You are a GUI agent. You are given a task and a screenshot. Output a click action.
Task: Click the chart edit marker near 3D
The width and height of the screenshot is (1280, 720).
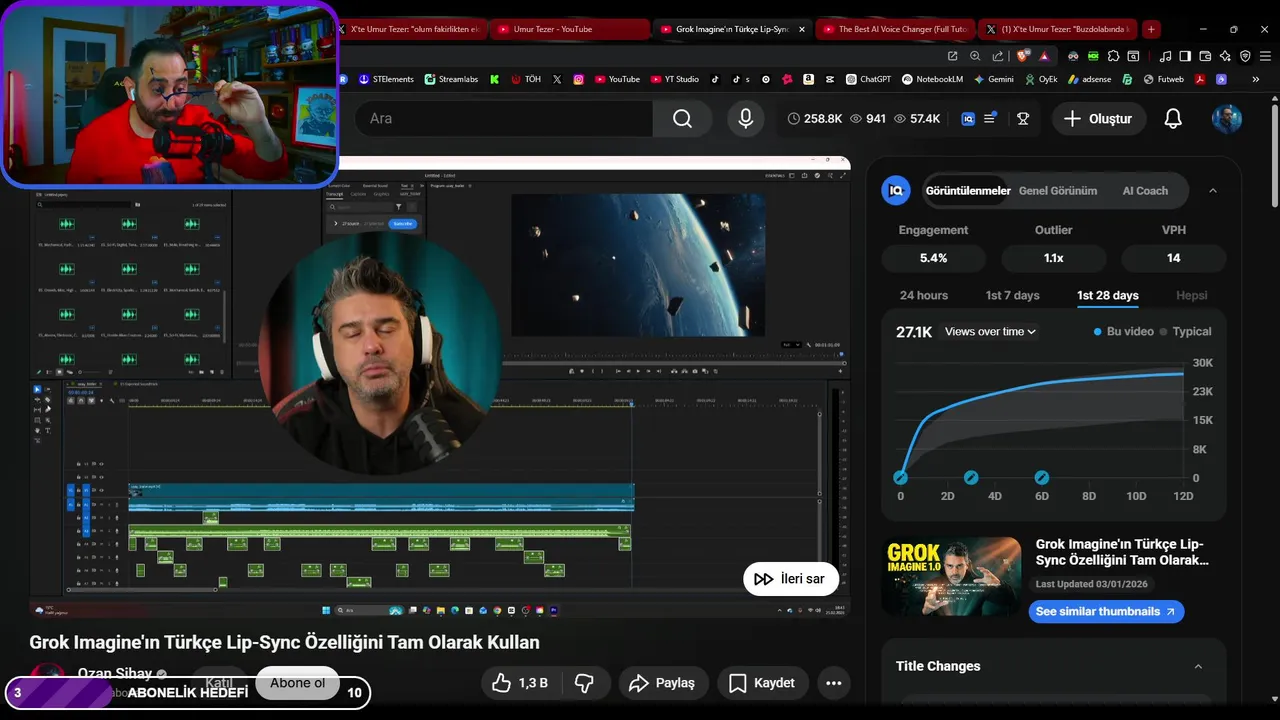coord(971,478)
